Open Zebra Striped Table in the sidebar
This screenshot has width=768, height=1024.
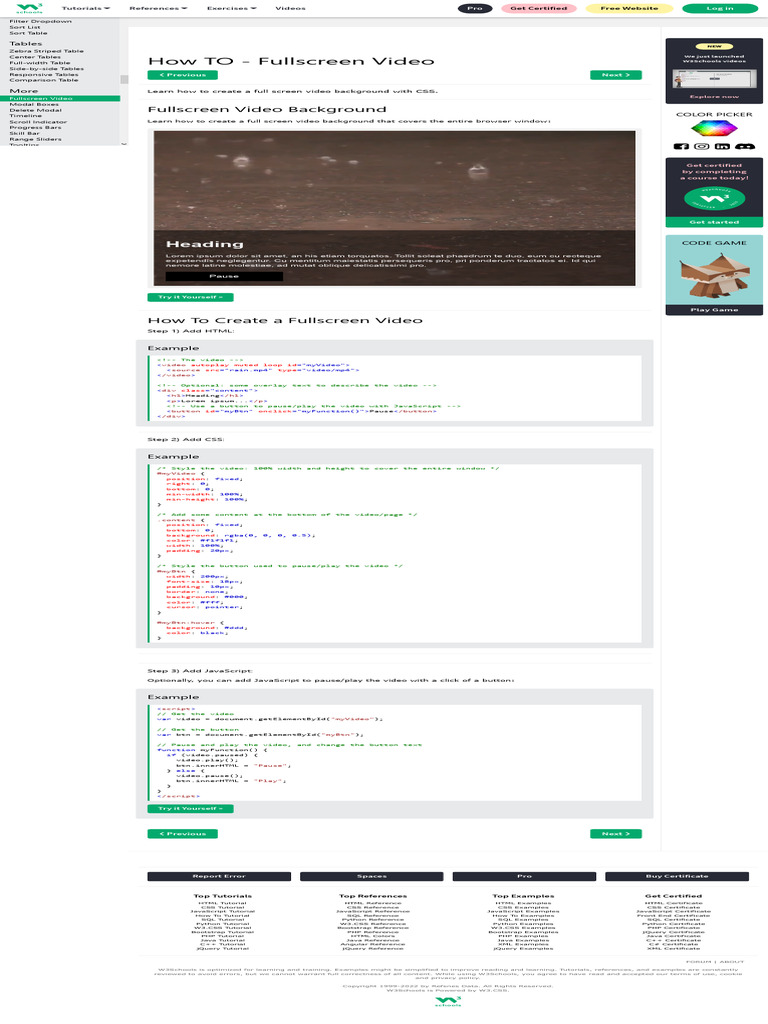[x=46, y=51]
